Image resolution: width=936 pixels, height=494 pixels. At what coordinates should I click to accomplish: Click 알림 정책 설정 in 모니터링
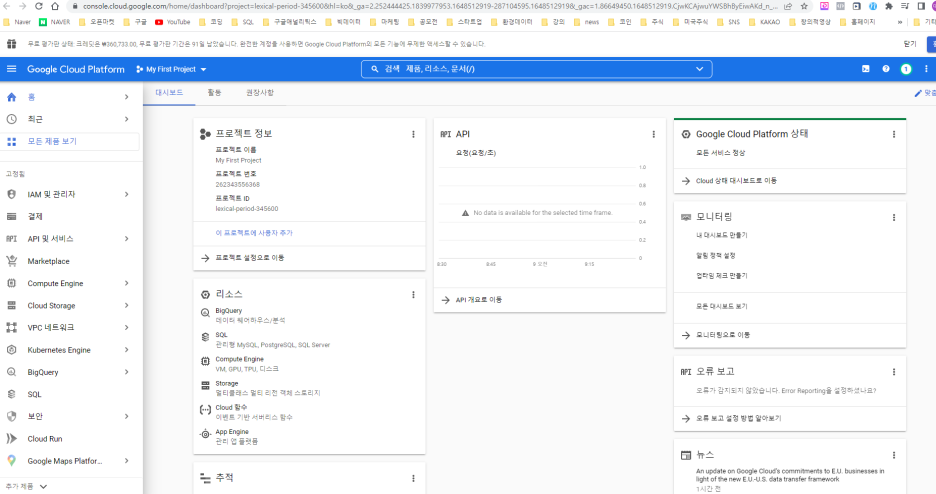point(715,255)
